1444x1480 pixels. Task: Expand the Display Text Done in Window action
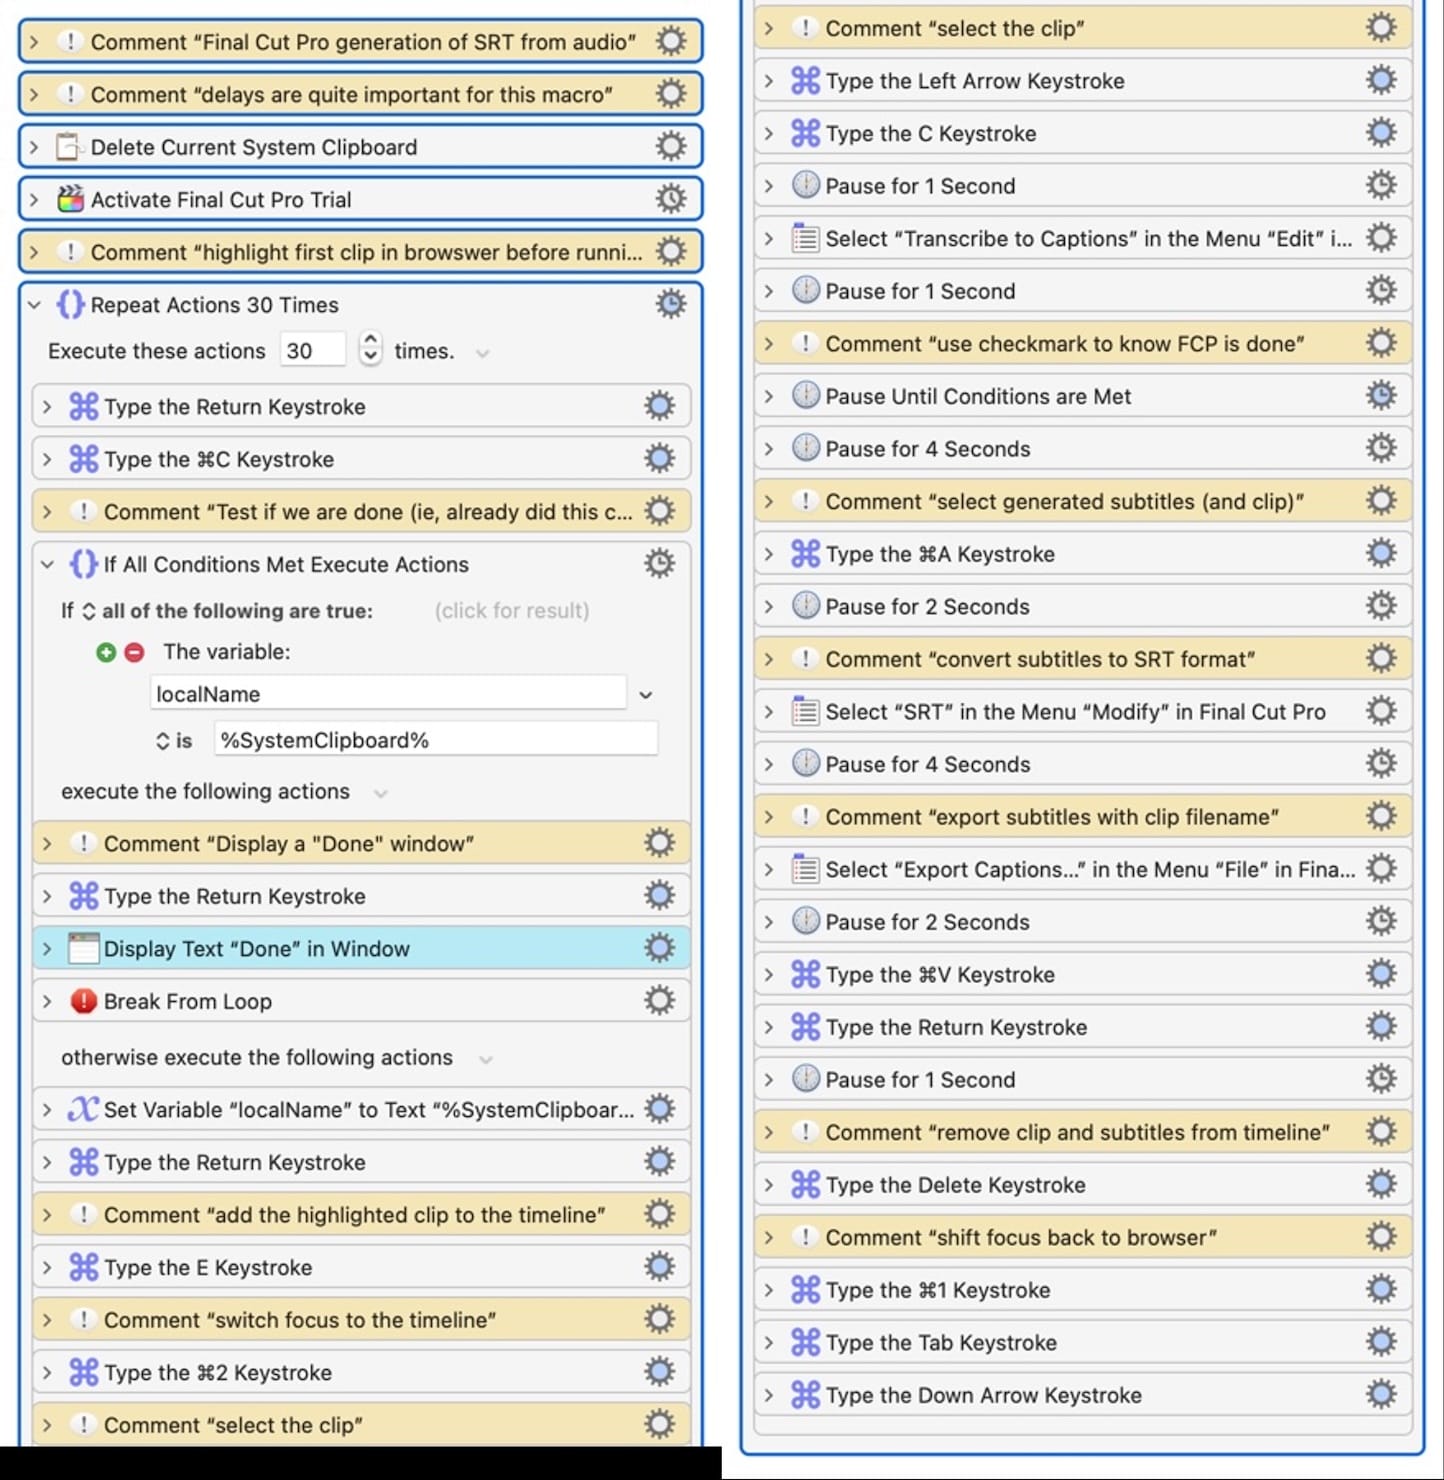[x=47, y=948]
